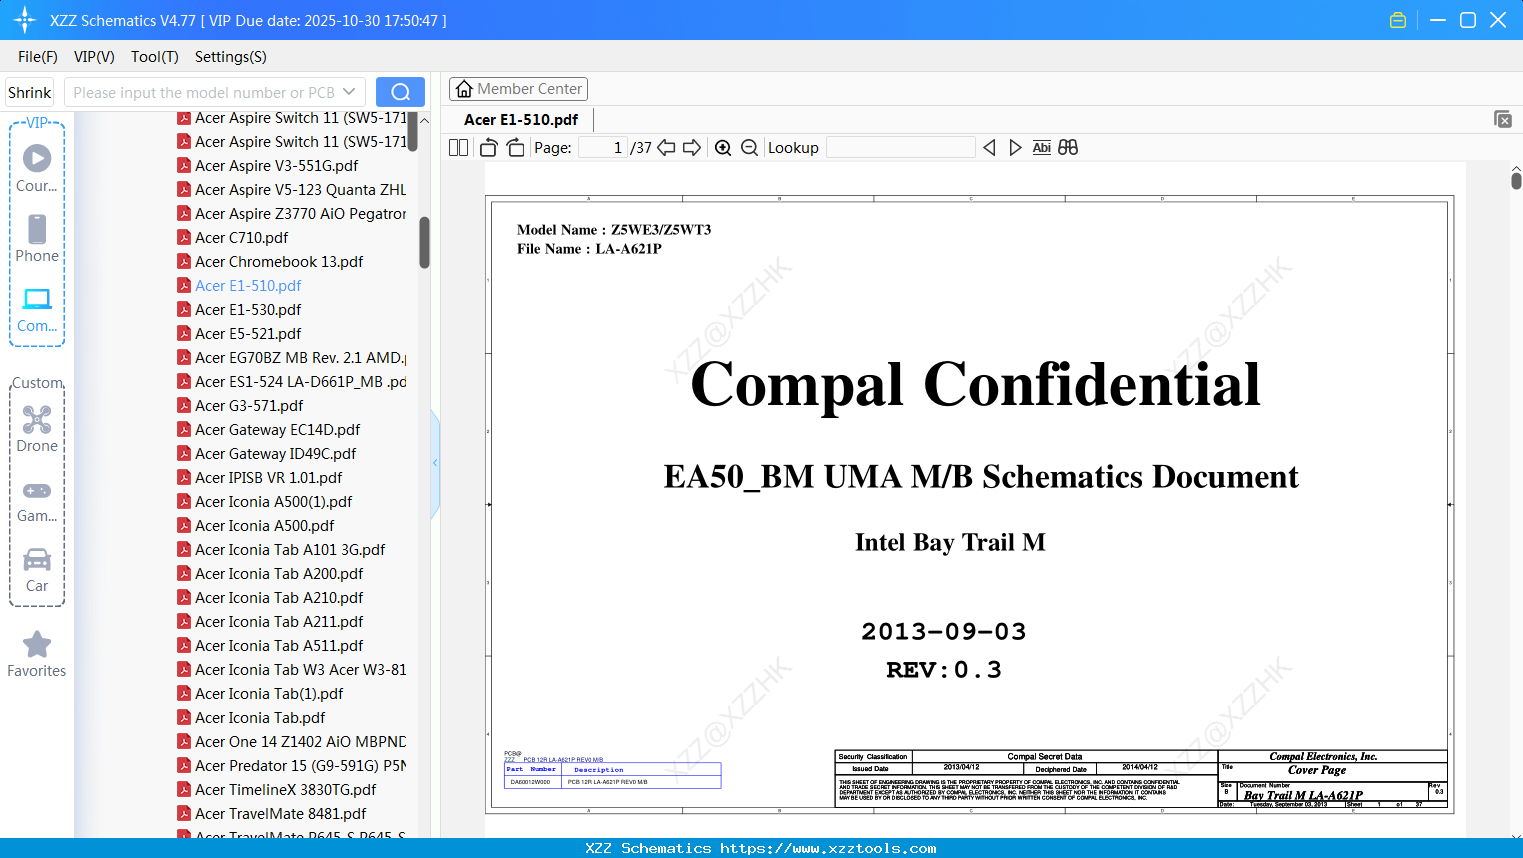Open the Settings(S) menu

231,57
